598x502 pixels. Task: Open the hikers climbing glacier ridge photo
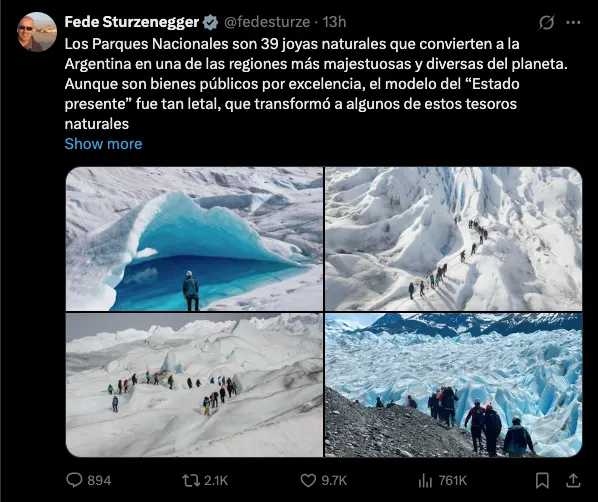(x=453, y=239)
